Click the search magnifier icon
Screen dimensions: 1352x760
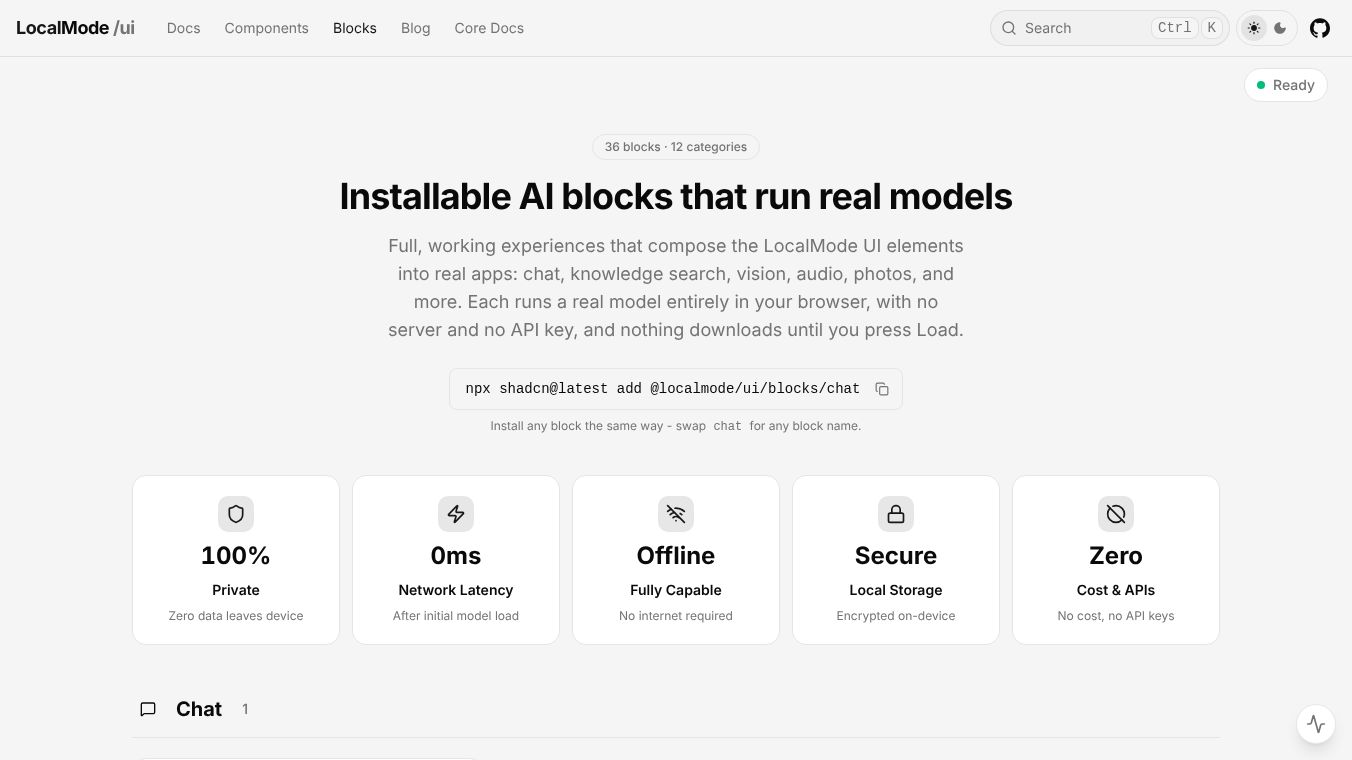click(1009, 28)
